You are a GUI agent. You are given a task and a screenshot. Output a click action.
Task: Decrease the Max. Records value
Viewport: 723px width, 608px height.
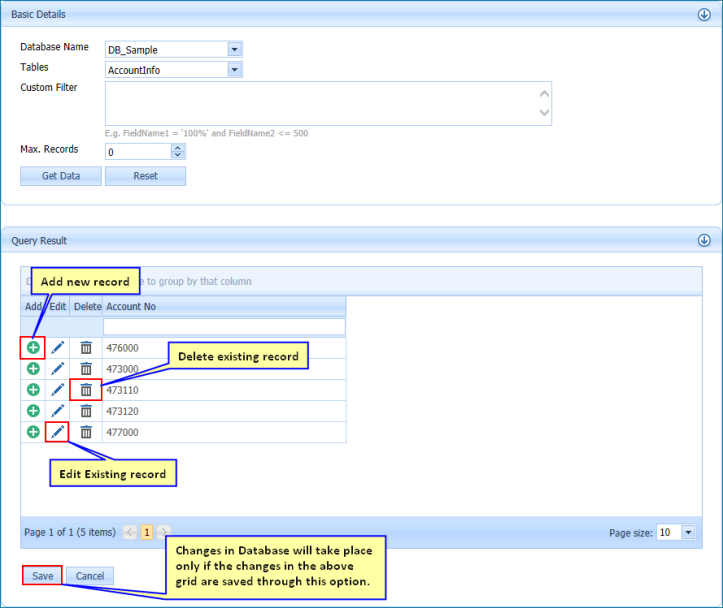tap(178, 155)
